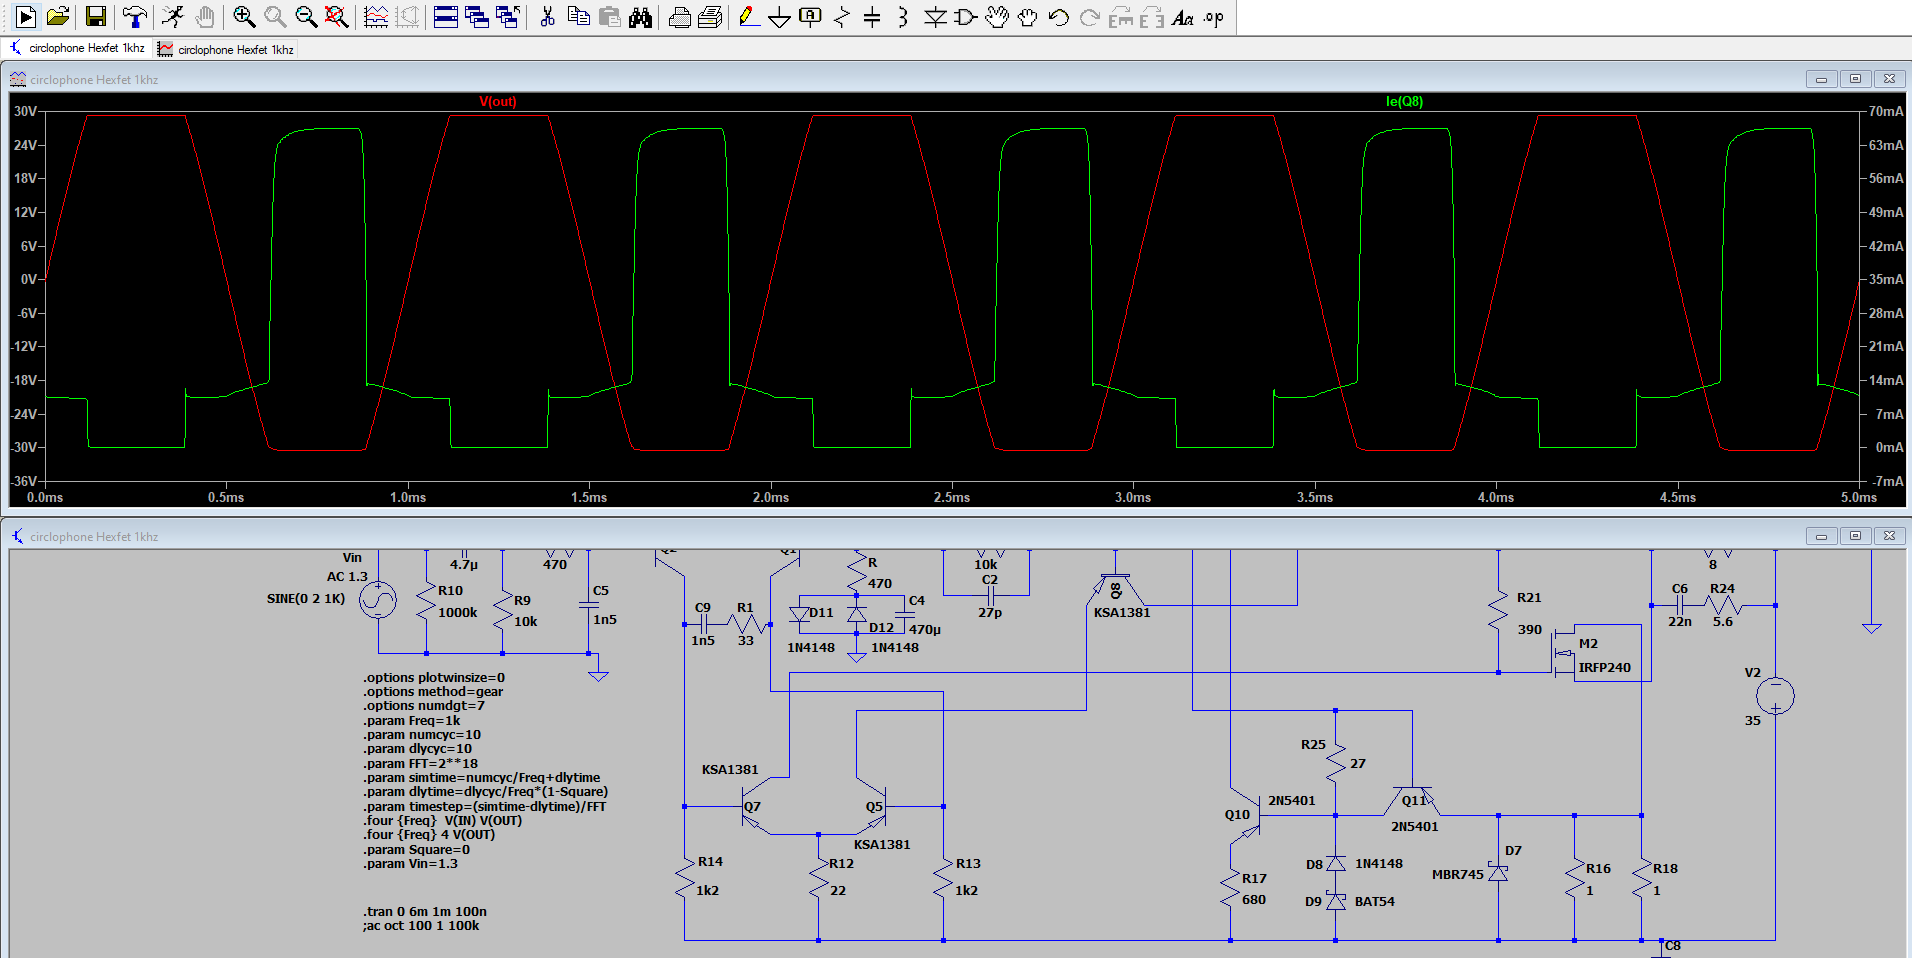The image size is (1912, 958).
Task: Click the Undo arrow icon
Action: 1059,17
